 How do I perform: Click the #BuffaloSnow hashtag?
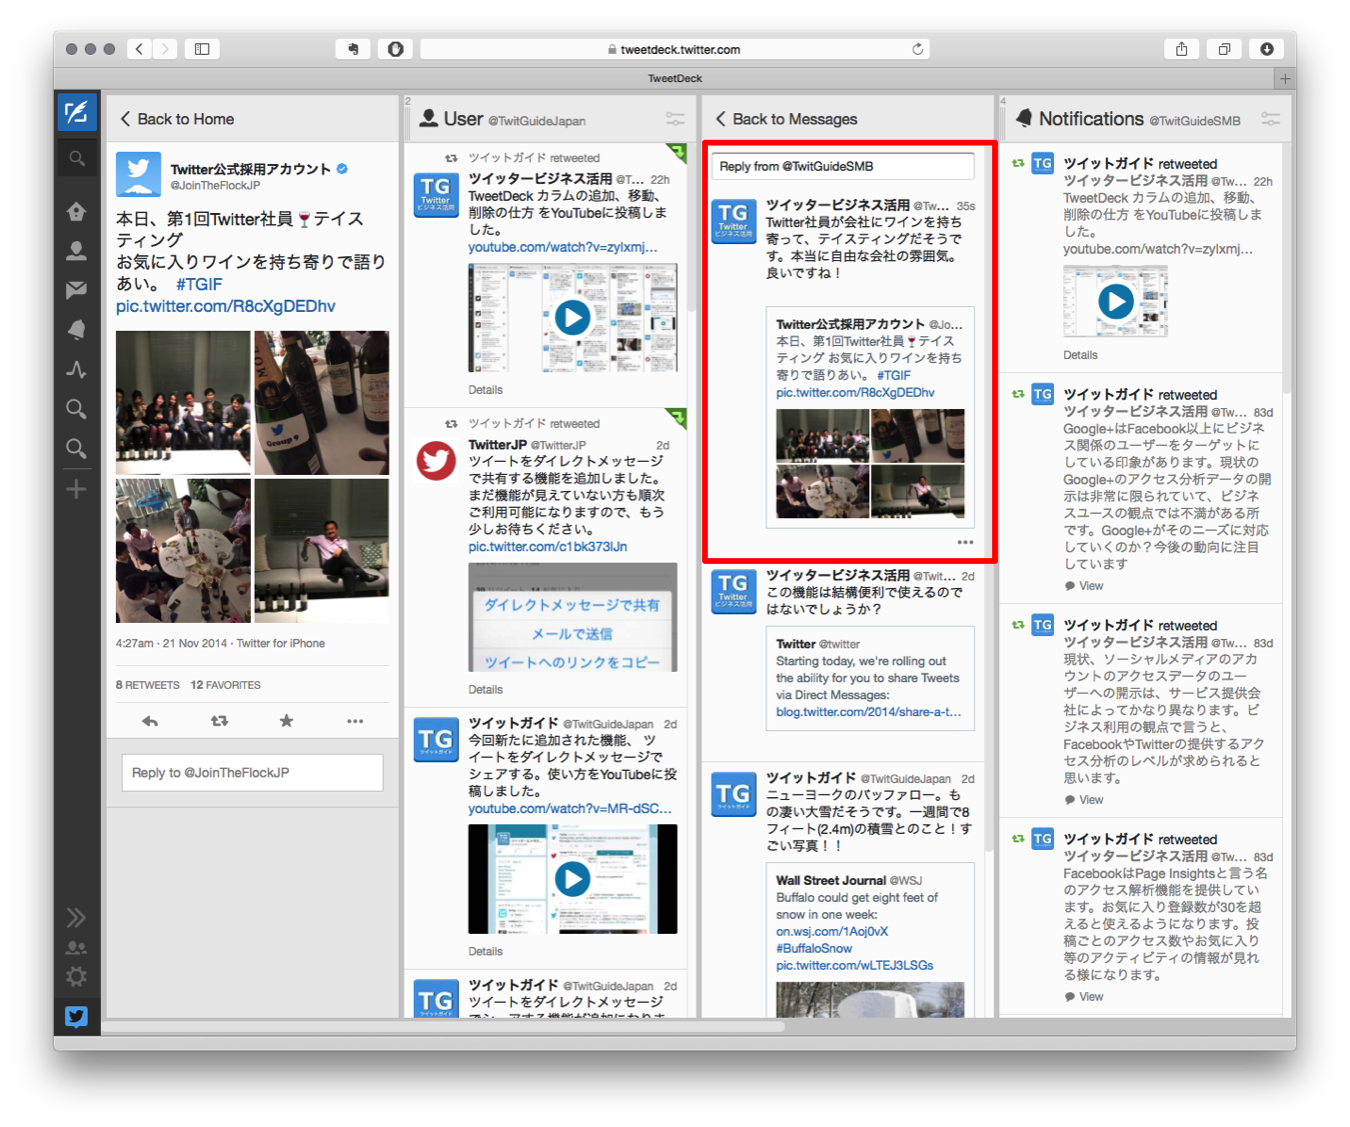tap(814, 948)
